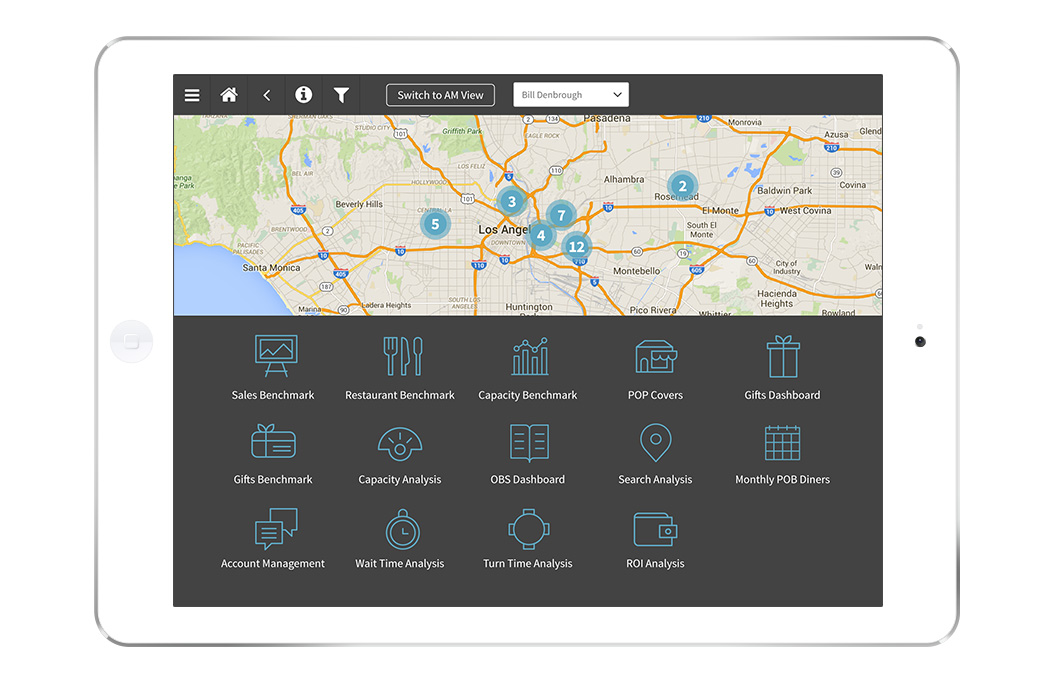The width and height of the screenshot is (1060, 690).
Task: Click the Beverly Hills label on map
Action: (x=359, y=204)
